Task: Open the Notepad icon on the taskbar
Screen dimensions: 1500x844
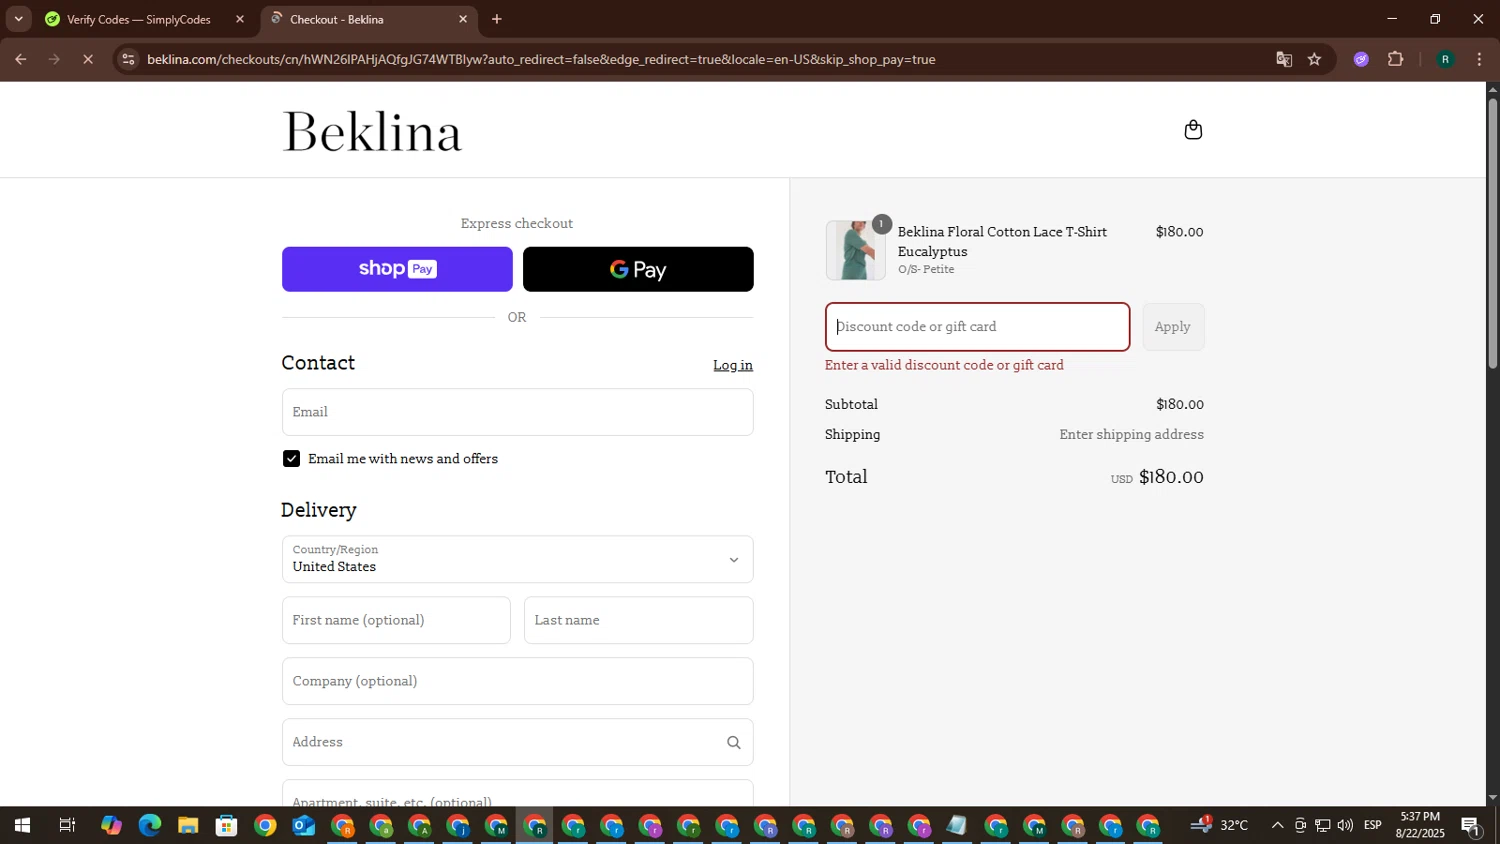Action: coord(957,826)
